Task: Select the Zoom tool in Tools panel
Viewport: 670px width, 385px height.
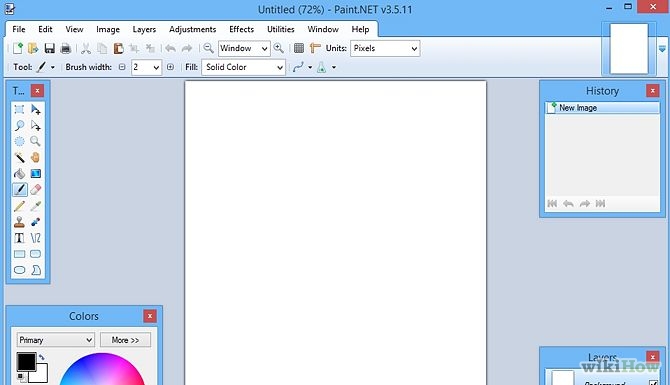Action: pos(35,141)
